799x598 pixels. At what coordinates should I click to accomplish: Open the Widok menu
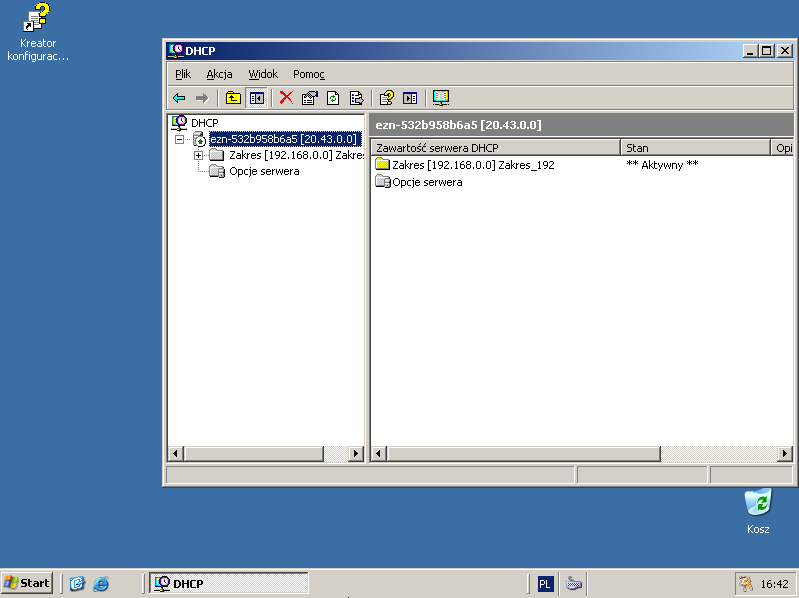pyautogui.click(x=263, y=74)
